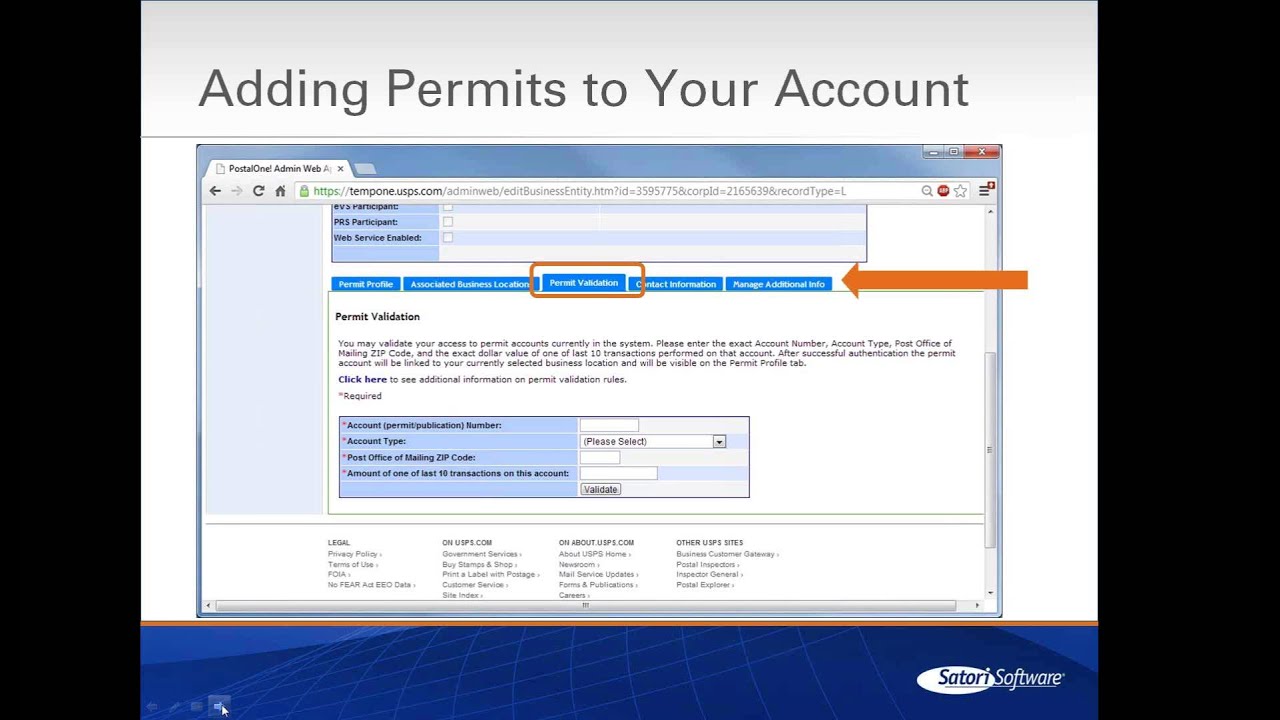Open the browser home page icon
1280x720 pixels.
[x=281, y=191]
